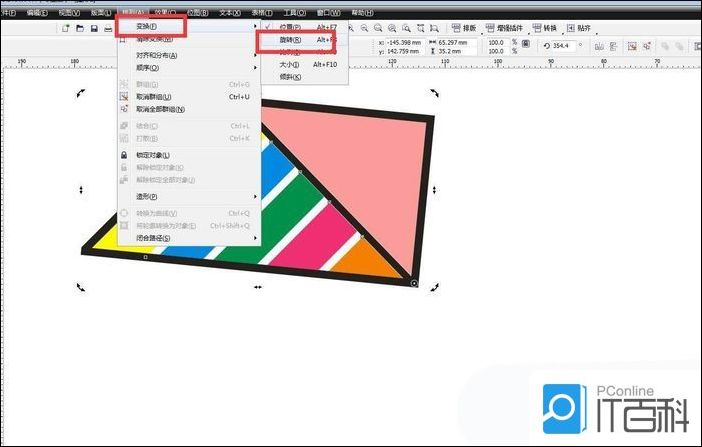Click the 排版 toolbar button
Image resolution: width=702 pixels, height=447 pixels.
[x=464, y=28]
